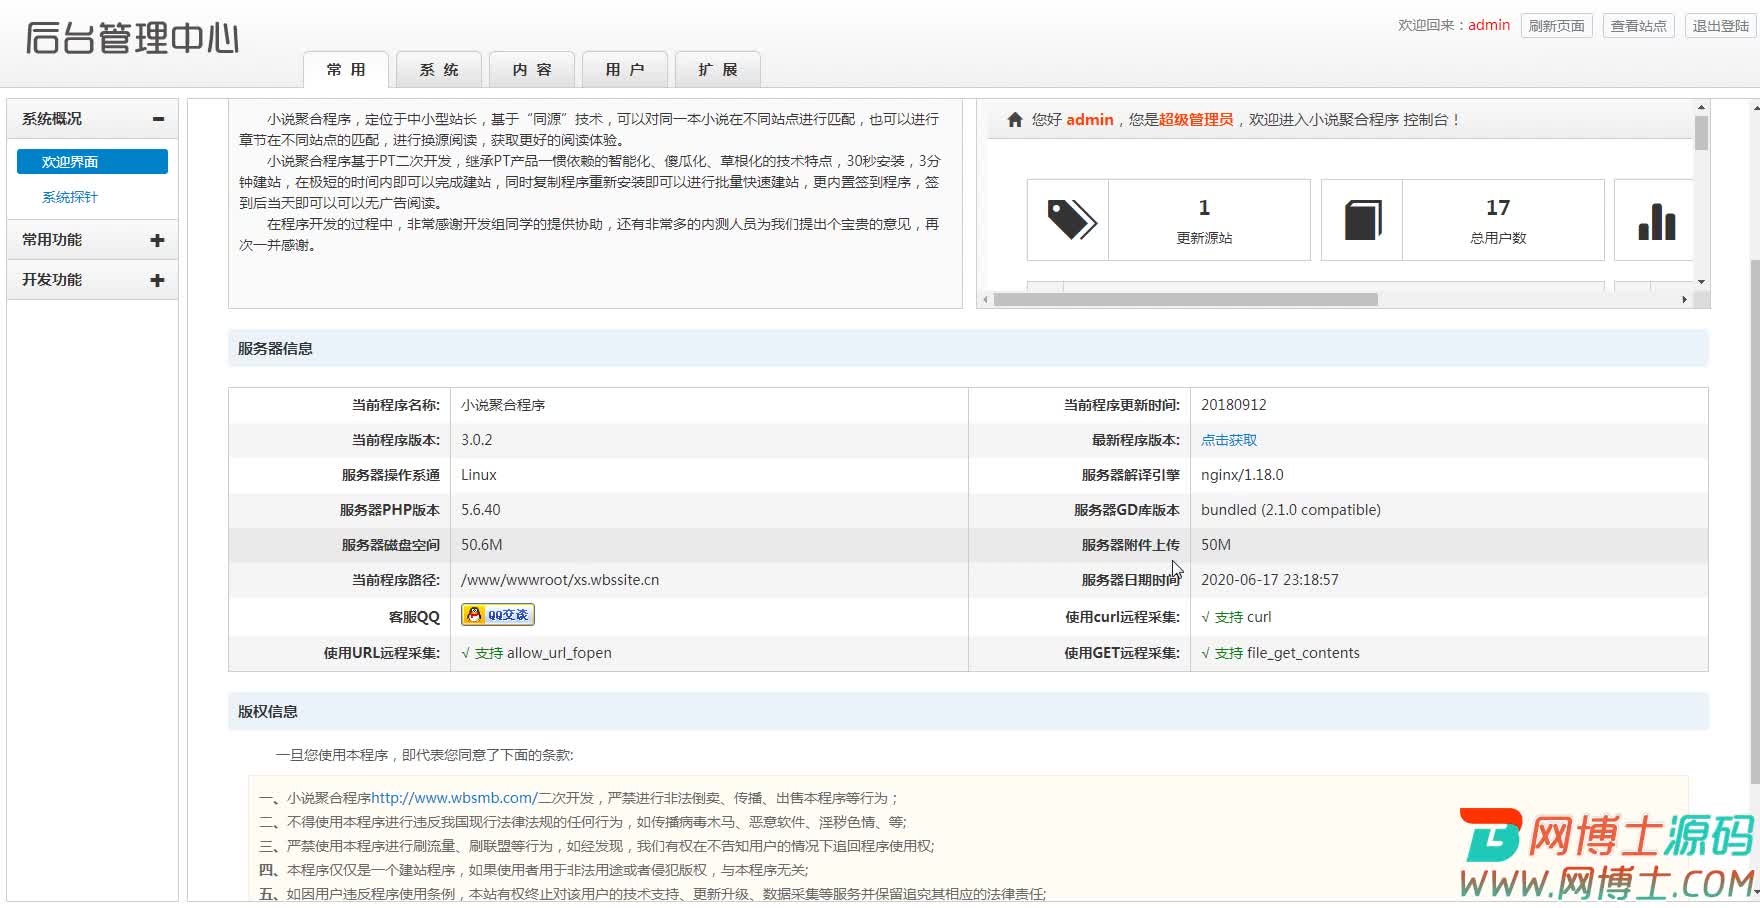The image size is (1760, 908).
Task: Collapse the 系统概况 section with minus icon
Action: [x=158, y=118]
